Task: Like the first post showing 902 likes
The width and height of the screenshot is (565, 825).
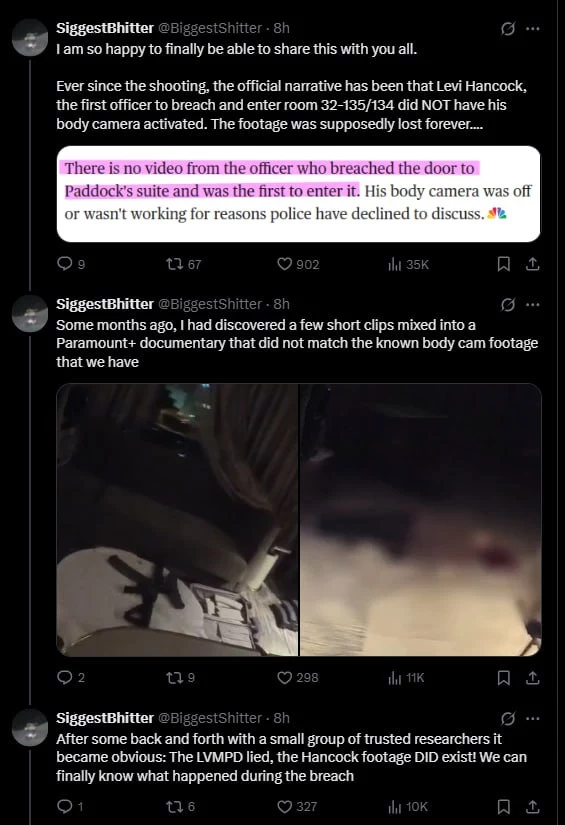Action: click(x=298, y=264)
